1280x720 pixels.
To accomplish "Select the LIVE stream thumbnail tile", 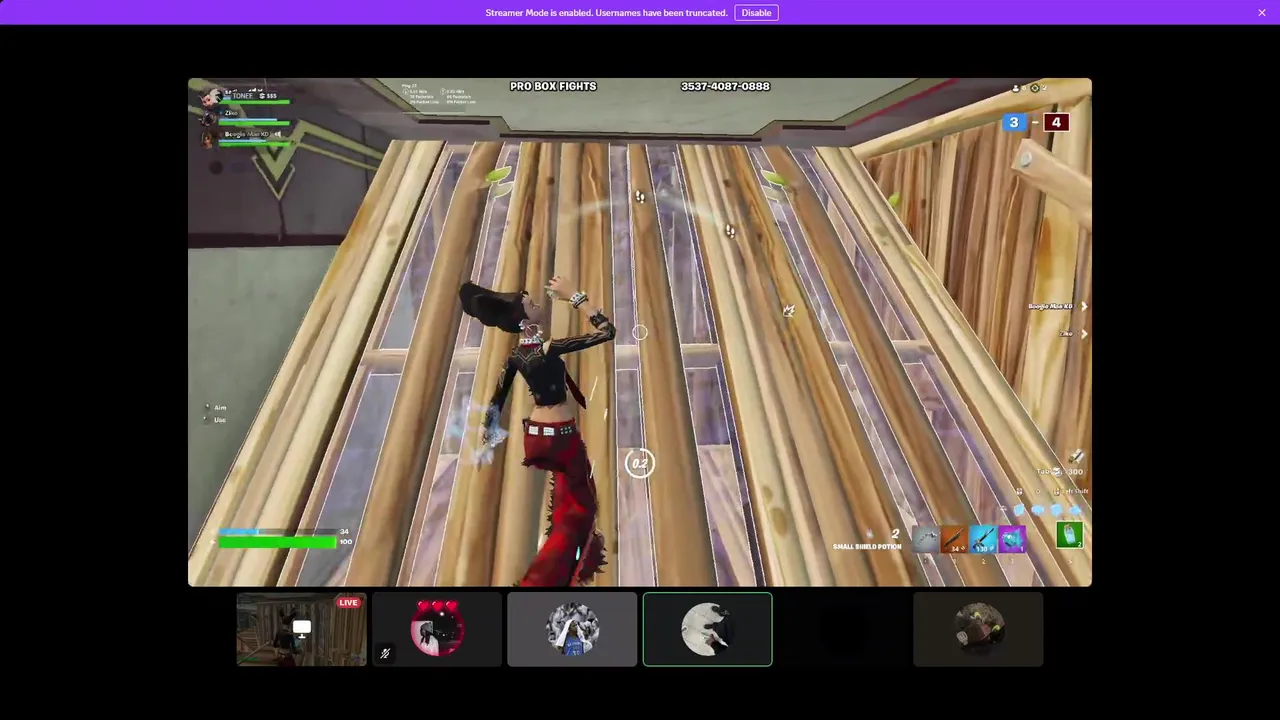I will click(x=301, y=629).
